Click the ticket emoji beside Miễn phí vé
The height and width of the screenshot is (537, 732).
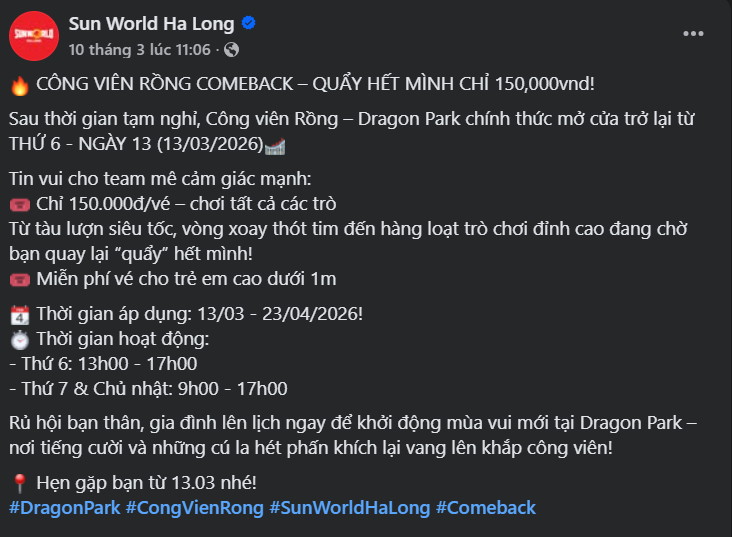tap(18, 278)
